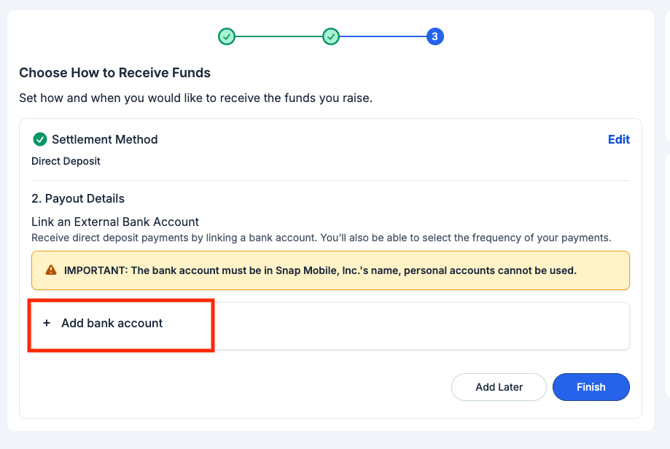The height and width of the screenshot is (449, 670).
Task: Click Link an External Bank Account label
Action: click(x=115, y=222)
